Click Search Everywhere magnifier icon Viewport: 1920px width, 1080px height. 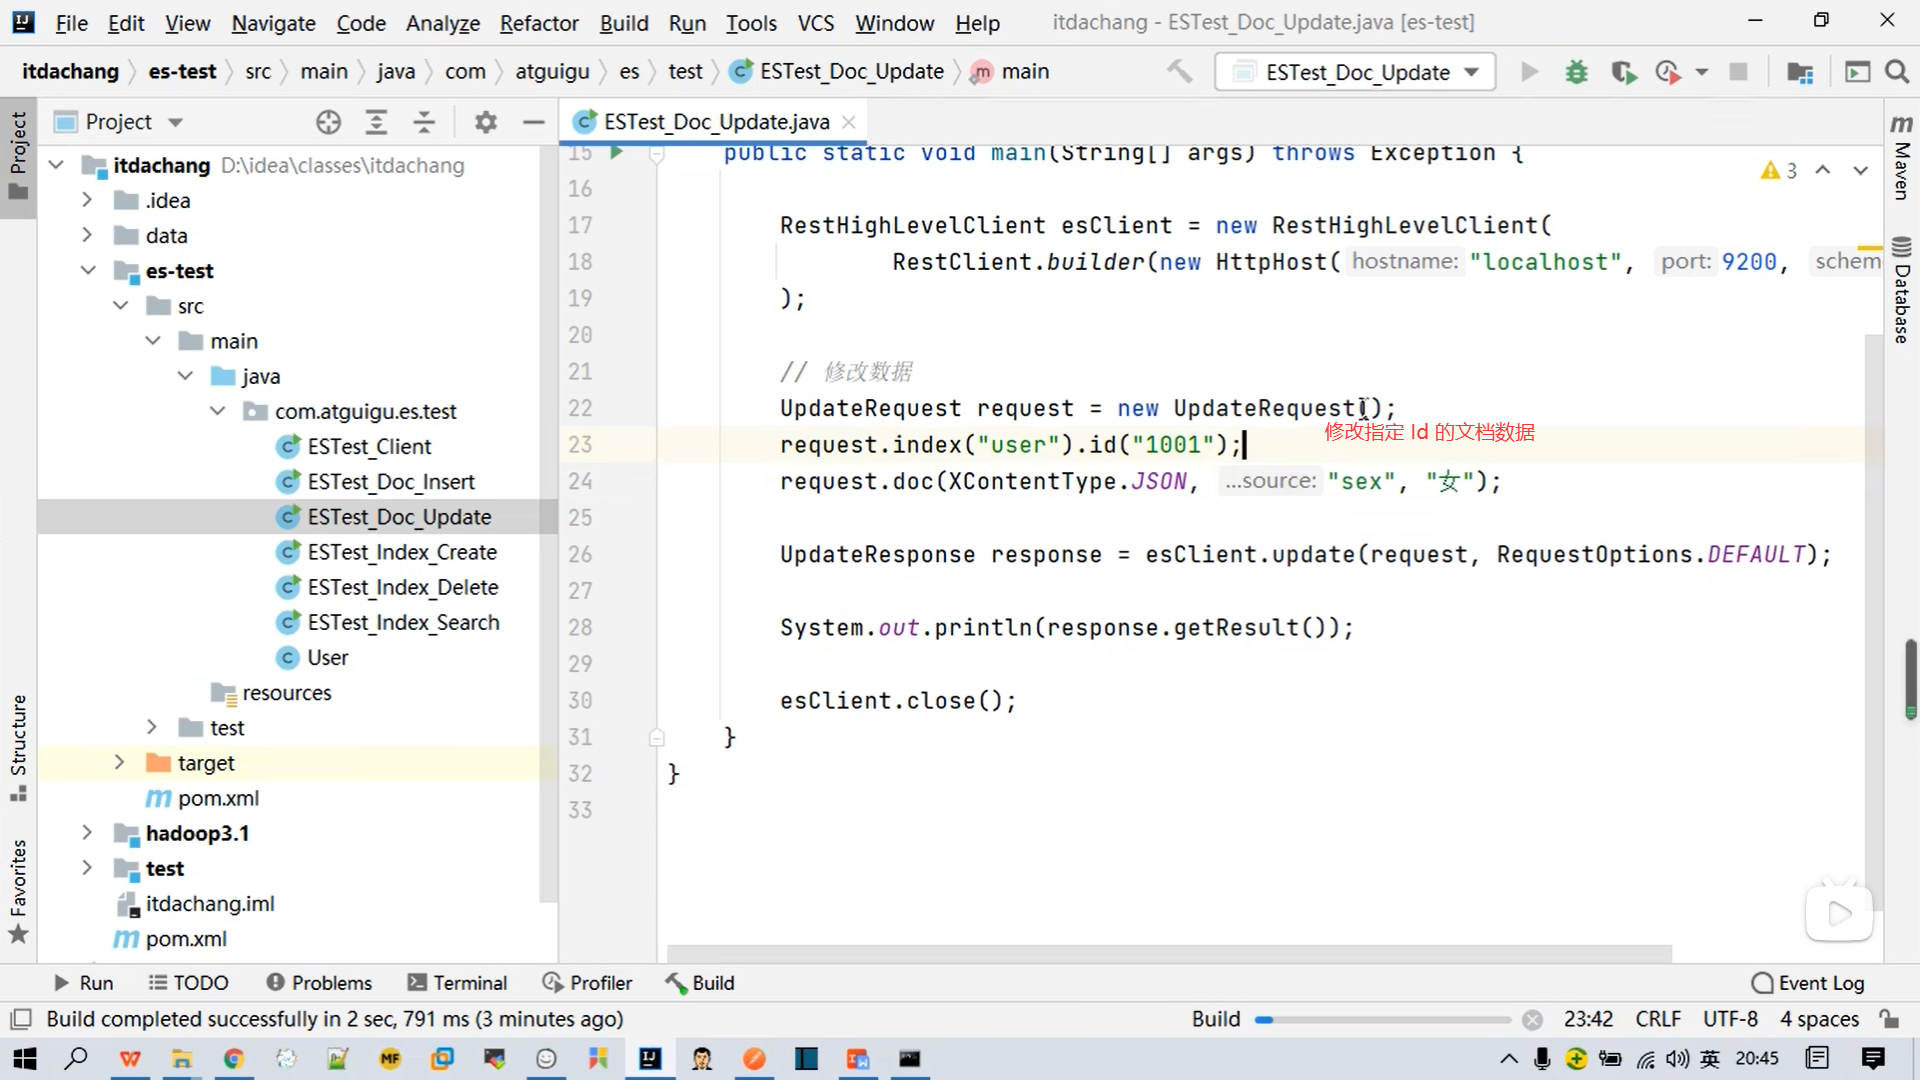tap(1897, 72)
